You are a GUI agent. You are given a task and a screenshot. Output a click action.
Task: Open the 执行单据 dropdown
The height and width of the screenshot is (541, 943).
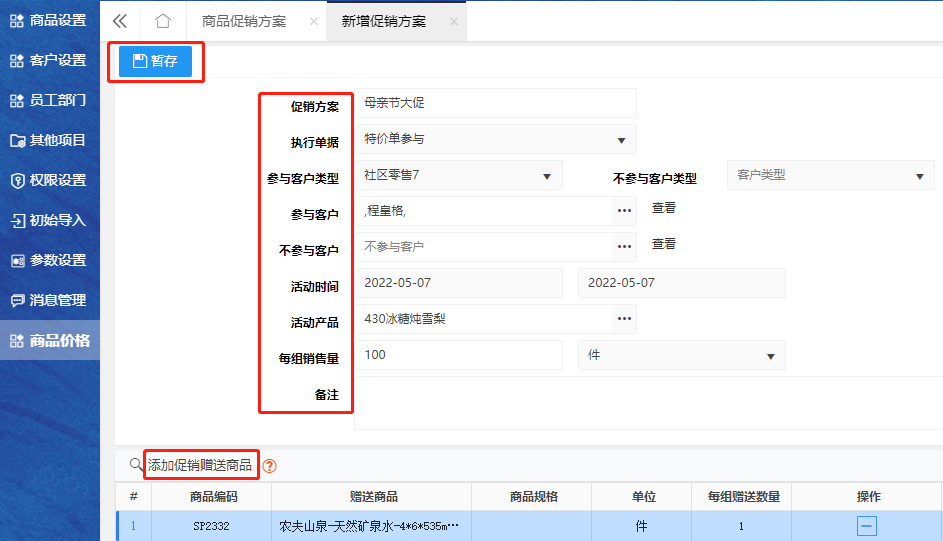(x=500, y=139)
